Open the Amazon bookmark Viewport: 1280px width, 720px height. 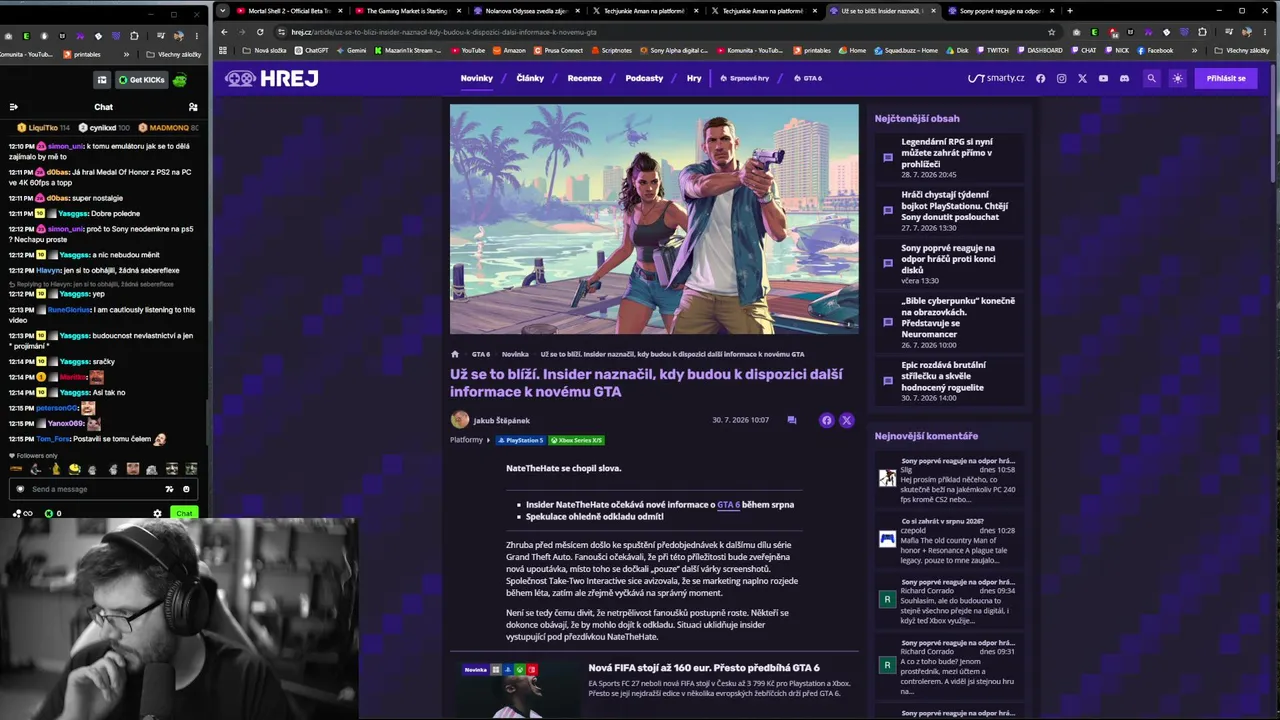click(x=509, y=50)
